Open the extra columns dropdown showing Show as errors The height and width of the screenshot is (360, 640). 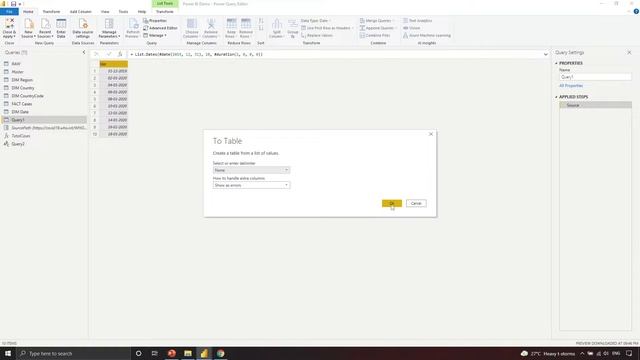click(x=251, y=185)
